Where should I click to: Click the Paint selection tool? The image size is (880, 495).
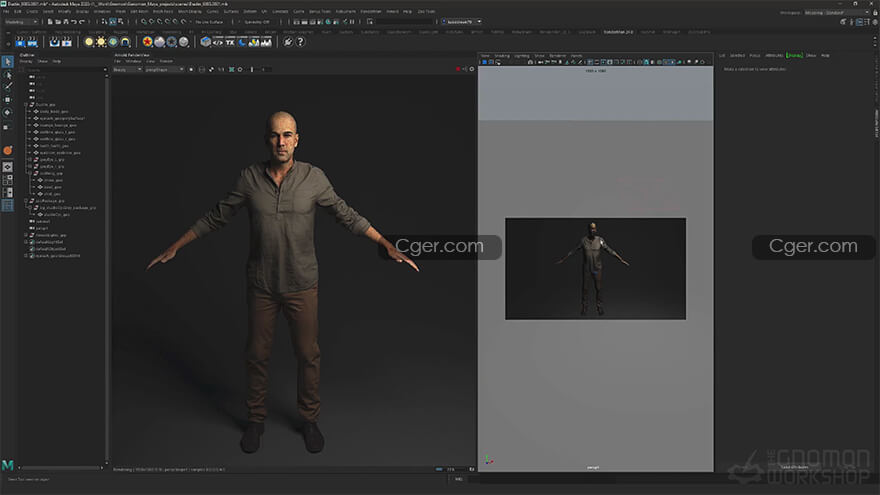[7, 87]
